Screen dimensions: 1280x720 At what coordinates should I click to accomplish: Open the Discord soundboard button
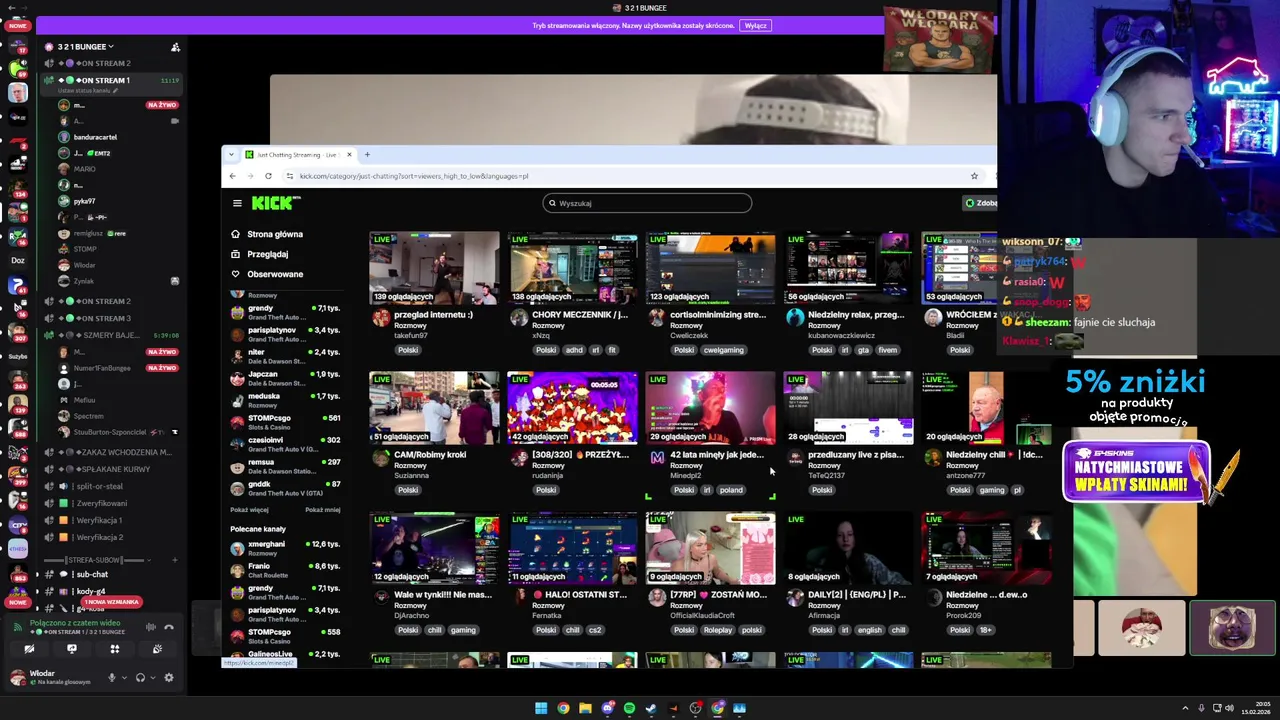[x=157, y=649]
